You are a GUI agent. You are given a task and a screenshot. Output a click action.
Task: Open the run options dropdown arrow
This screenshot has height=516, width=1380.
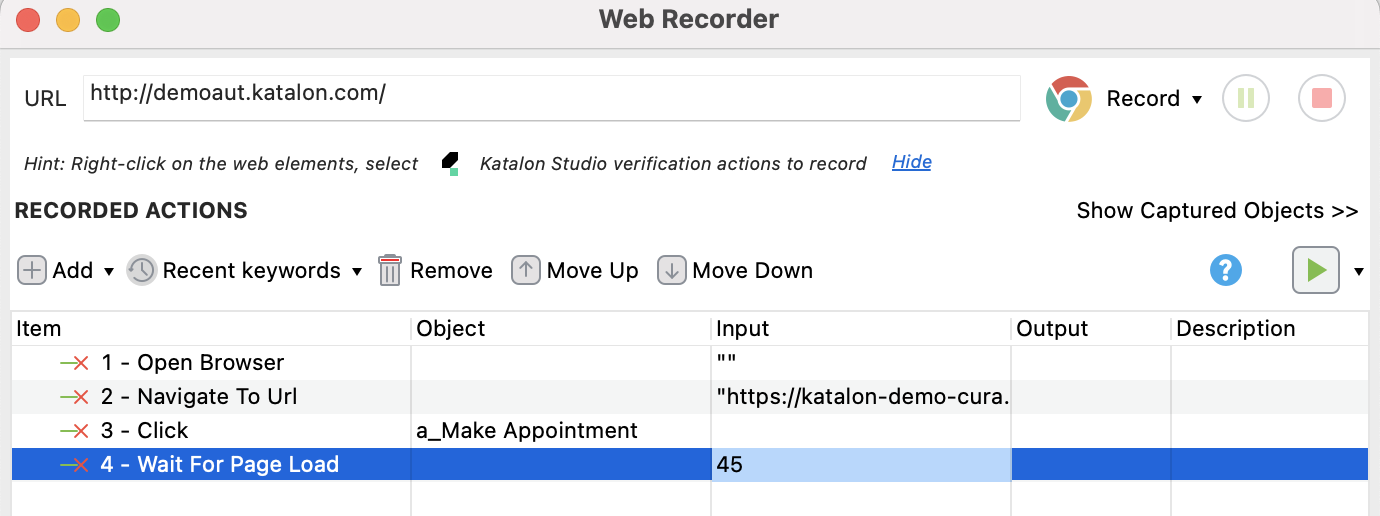(x=1359, y=271)
